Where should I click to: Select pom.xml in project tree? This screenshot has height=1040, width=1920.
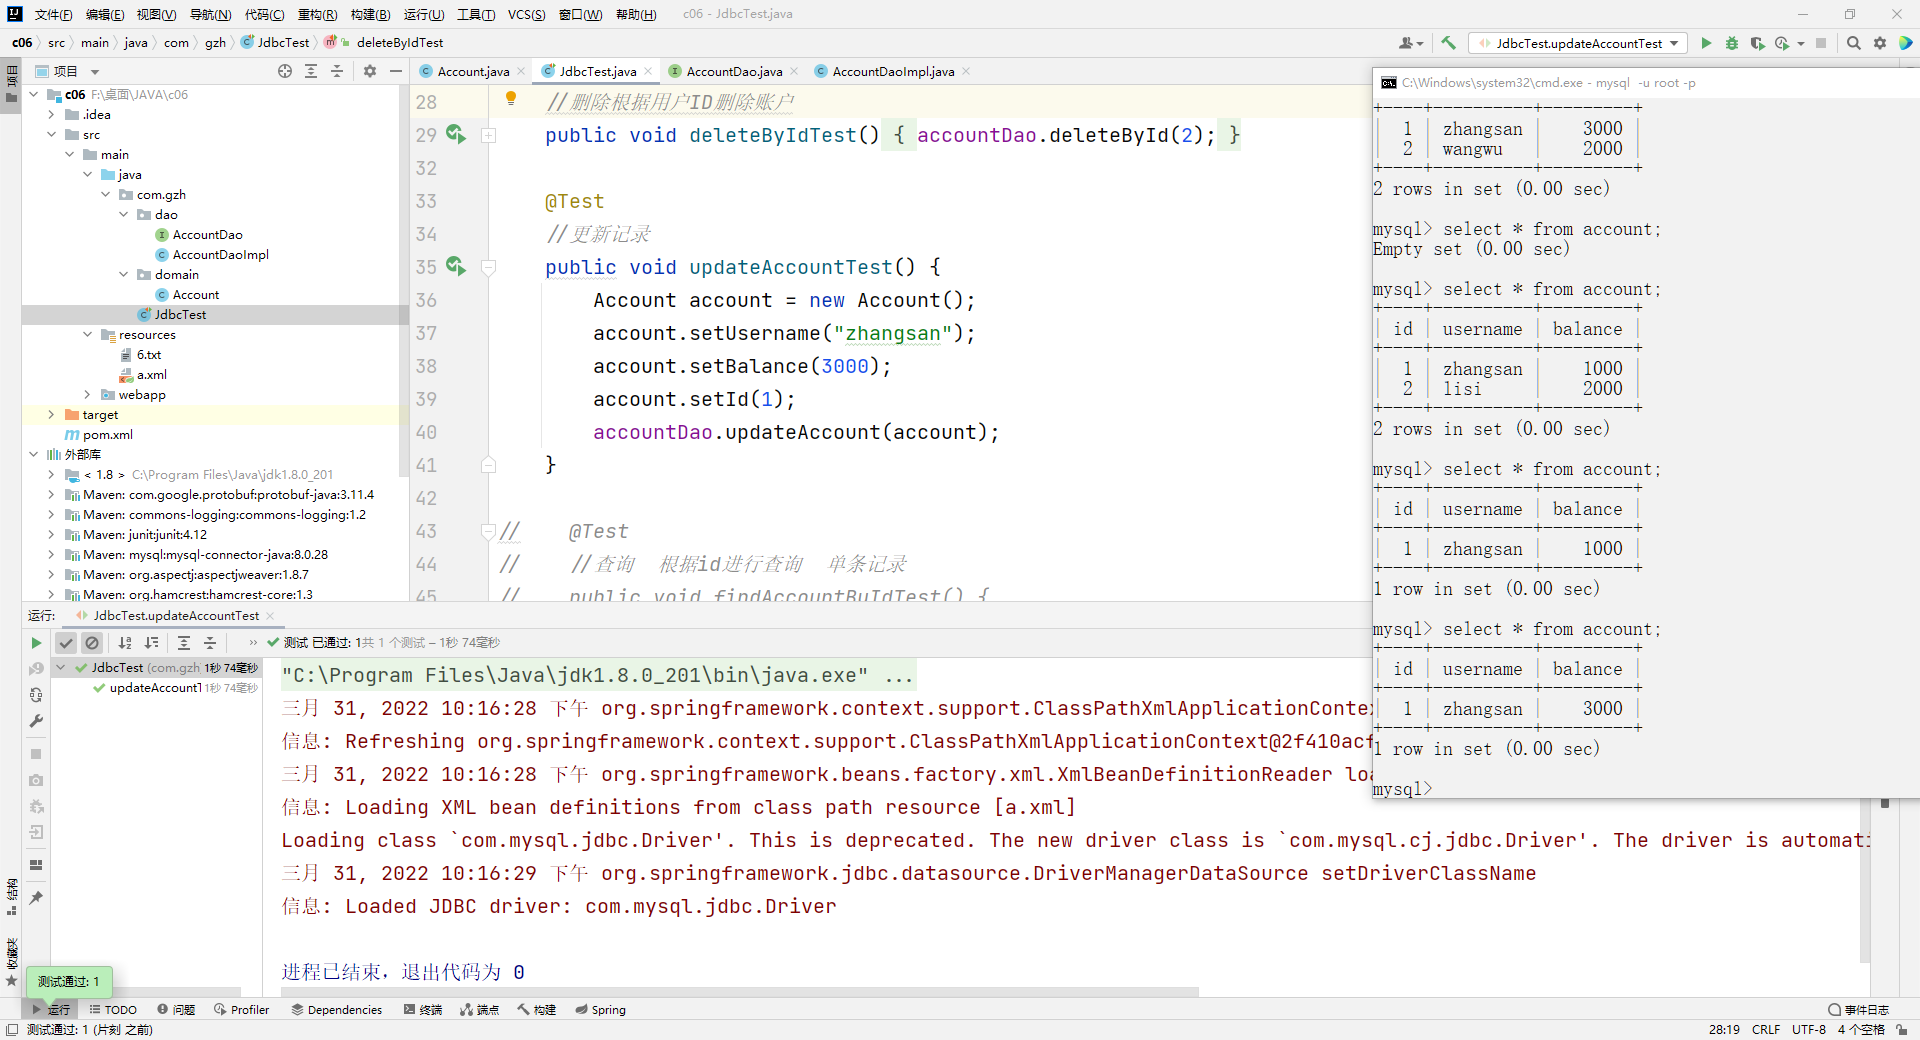tap(107, 435)
